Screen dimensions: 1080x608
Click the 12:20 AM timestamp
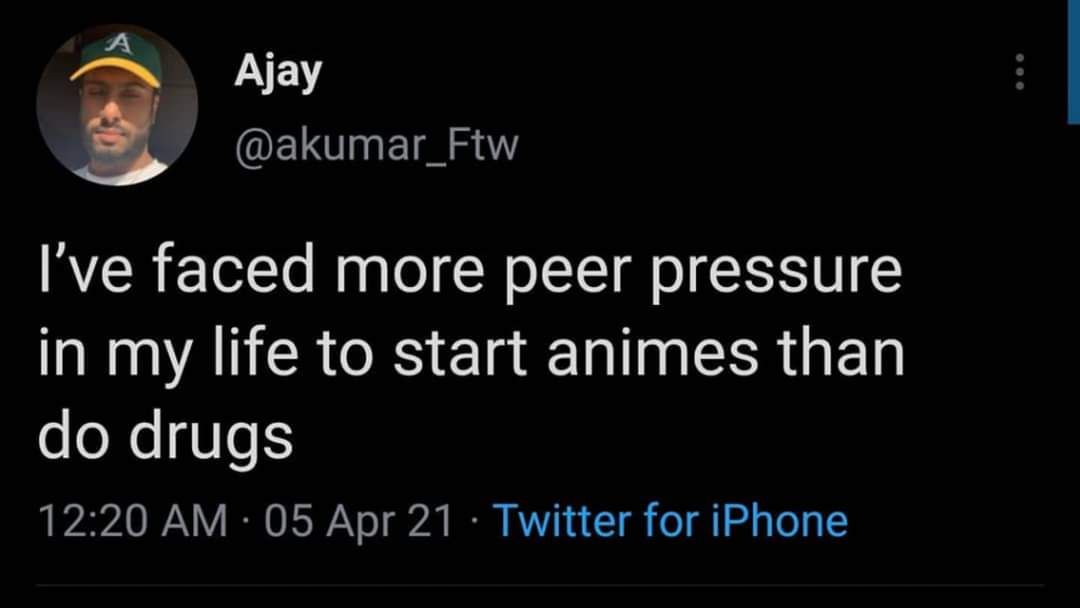click(132, 521)
